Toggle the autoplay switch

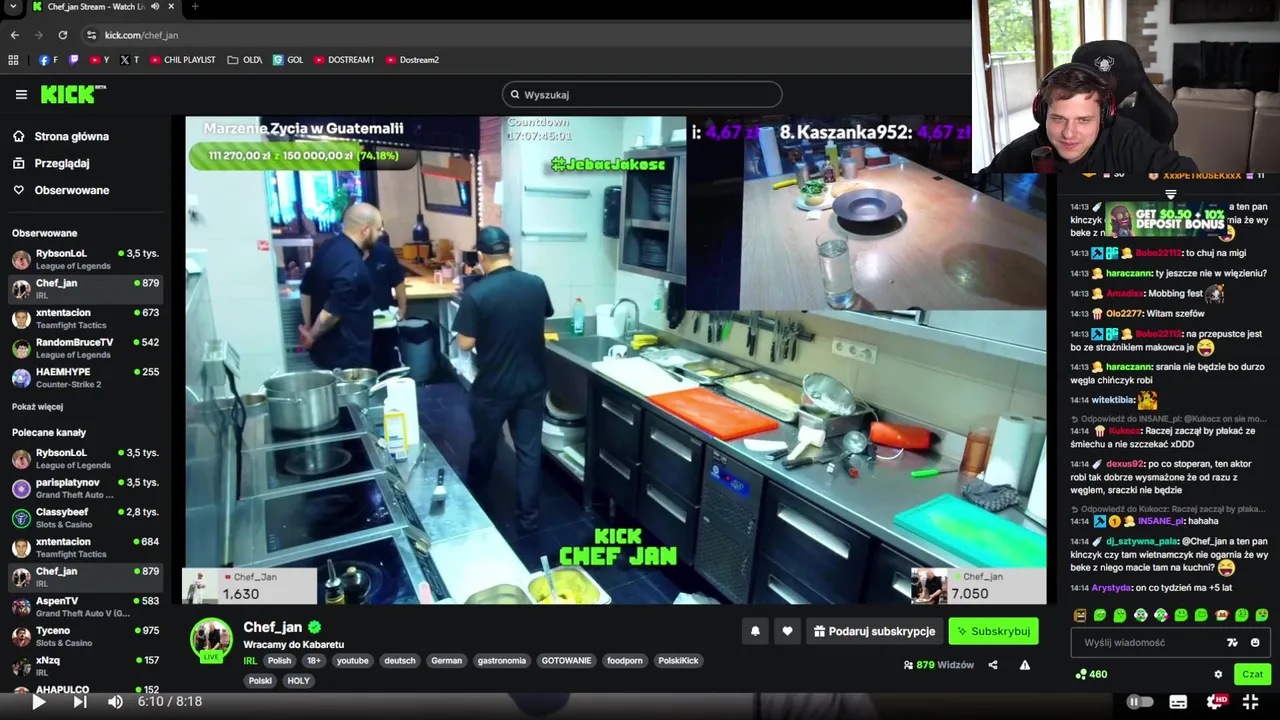pyautogui.click(x=1140, y=702)
